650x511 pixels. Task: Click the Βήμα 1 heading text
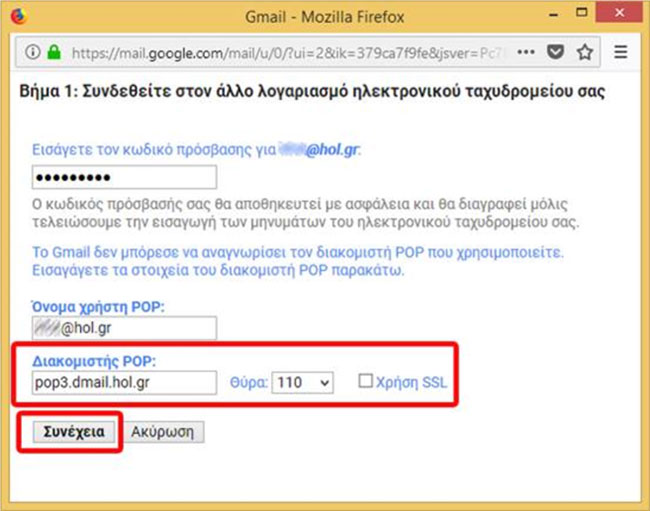click(312, 91)
